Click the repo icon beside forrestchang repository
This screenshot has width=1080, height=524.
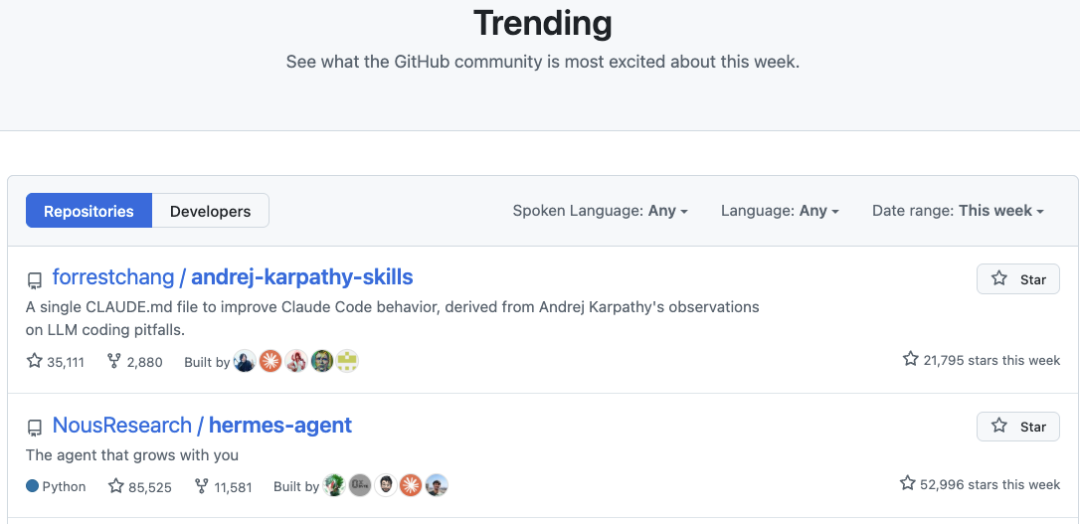tap(34, 280)
